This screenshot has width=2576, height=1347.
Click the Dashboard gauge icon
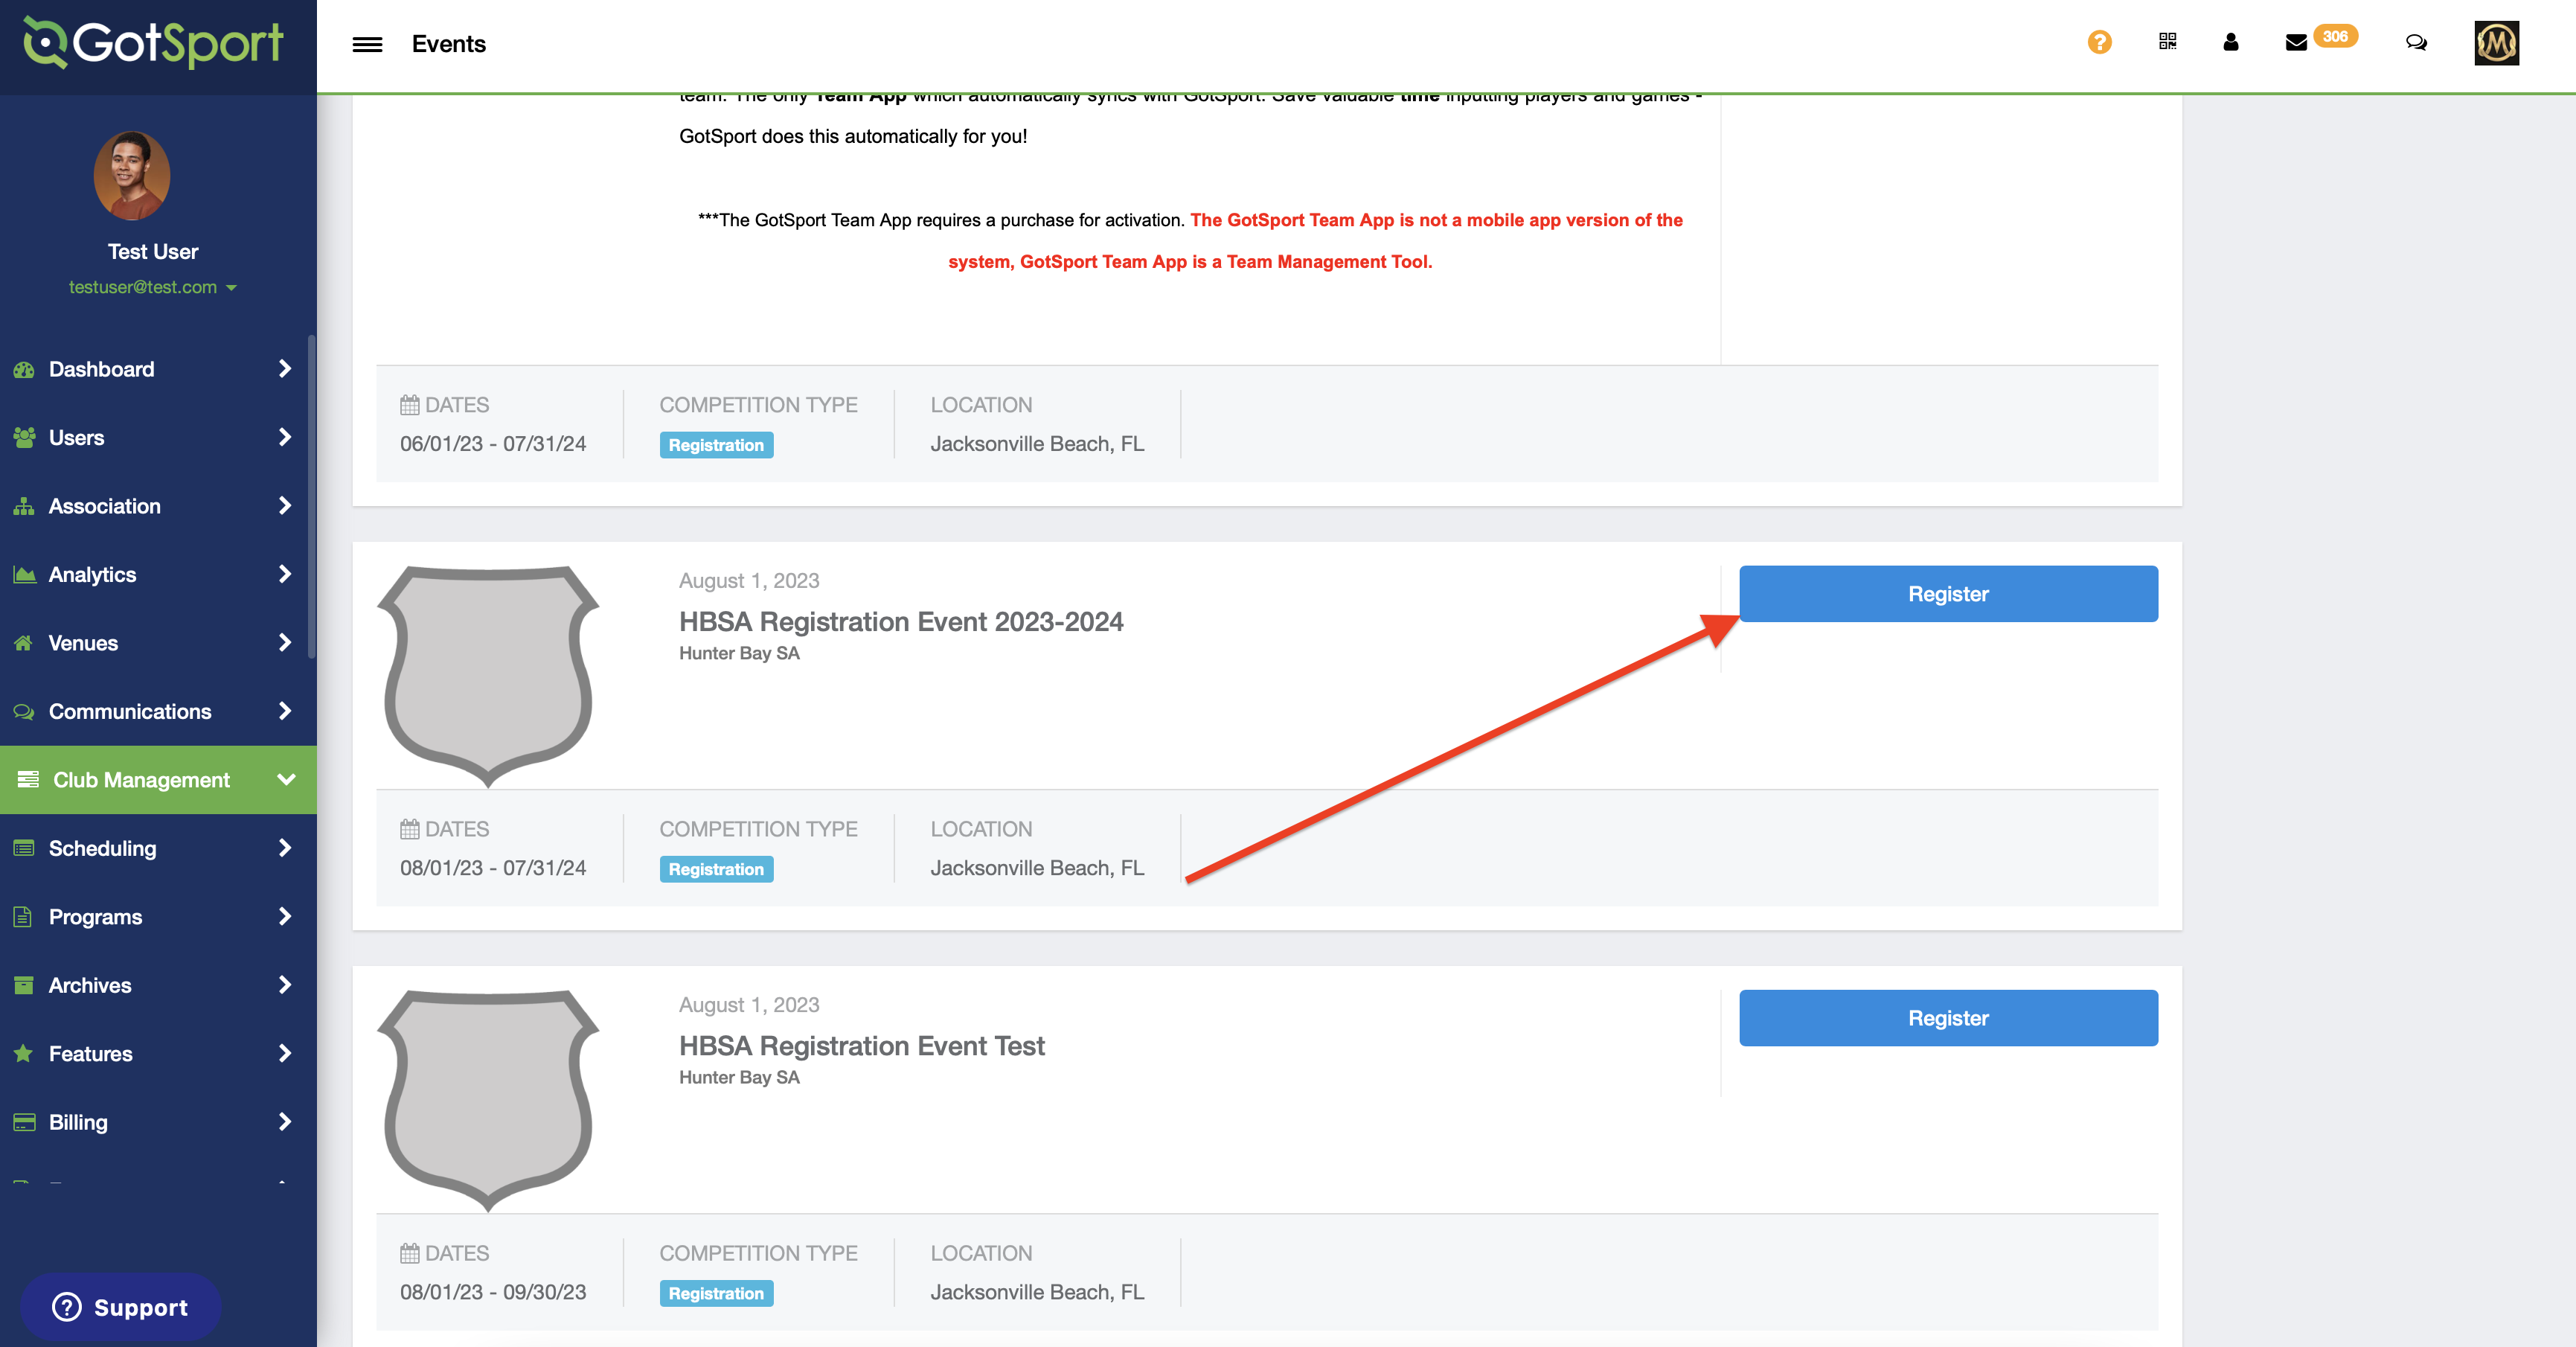click(24, 369)
